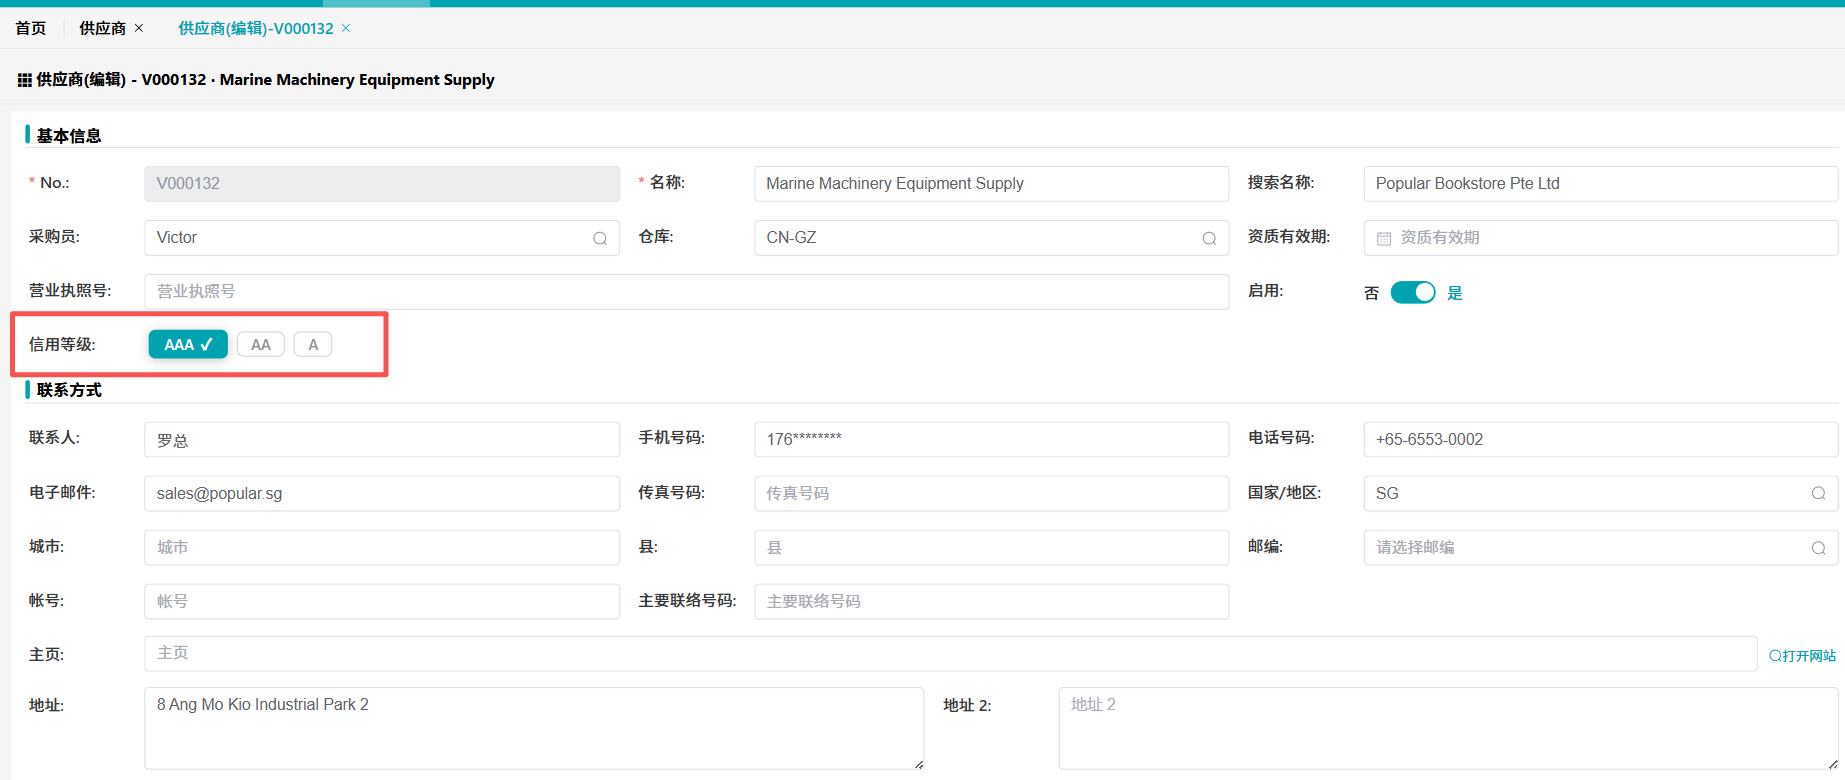Click the 电子邮件 field with sales@popular.sg
Viewport: 1845px width, 780px height.
point(381,493)
